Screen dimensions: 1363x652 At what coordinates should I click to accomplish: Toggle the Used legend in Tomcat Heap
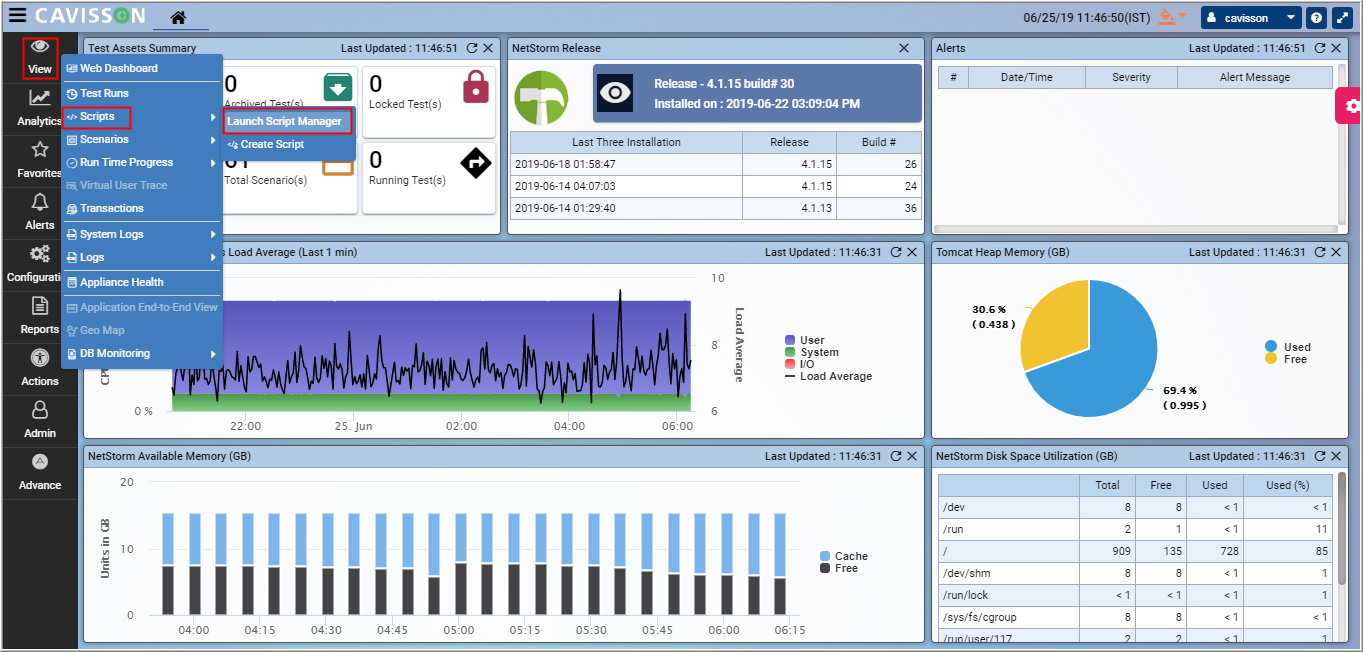click(x=1288, y=346)
